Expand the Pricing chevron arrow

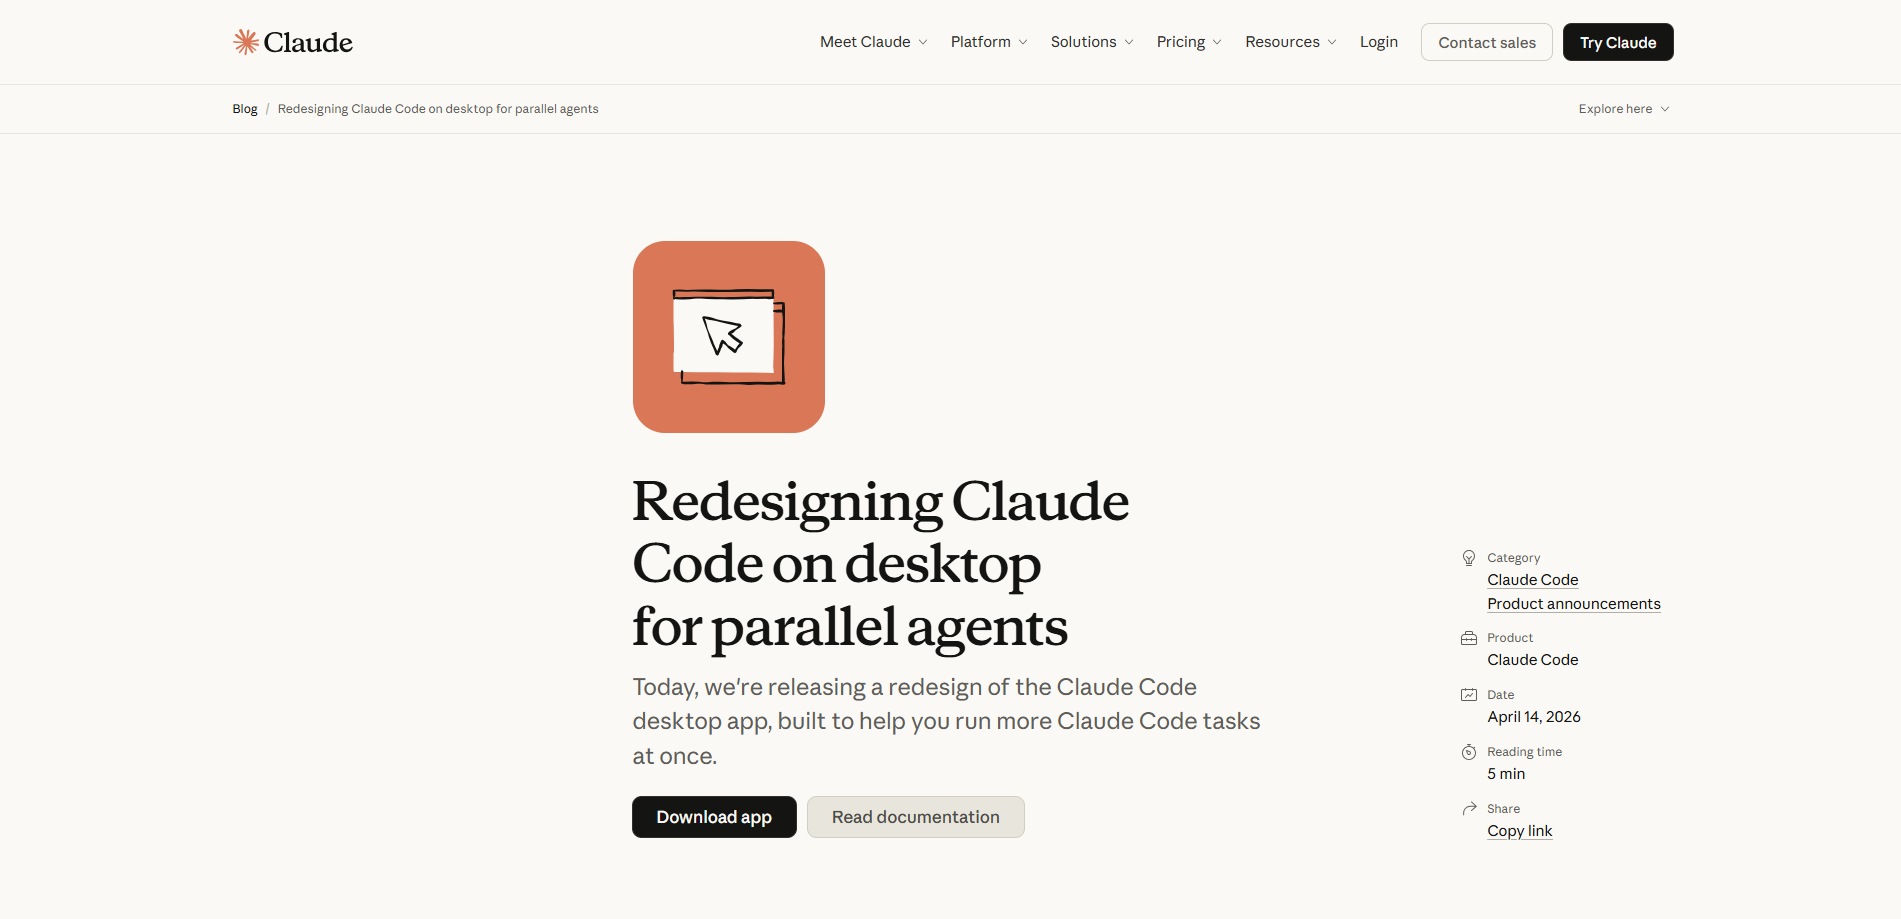[1217, 42]
